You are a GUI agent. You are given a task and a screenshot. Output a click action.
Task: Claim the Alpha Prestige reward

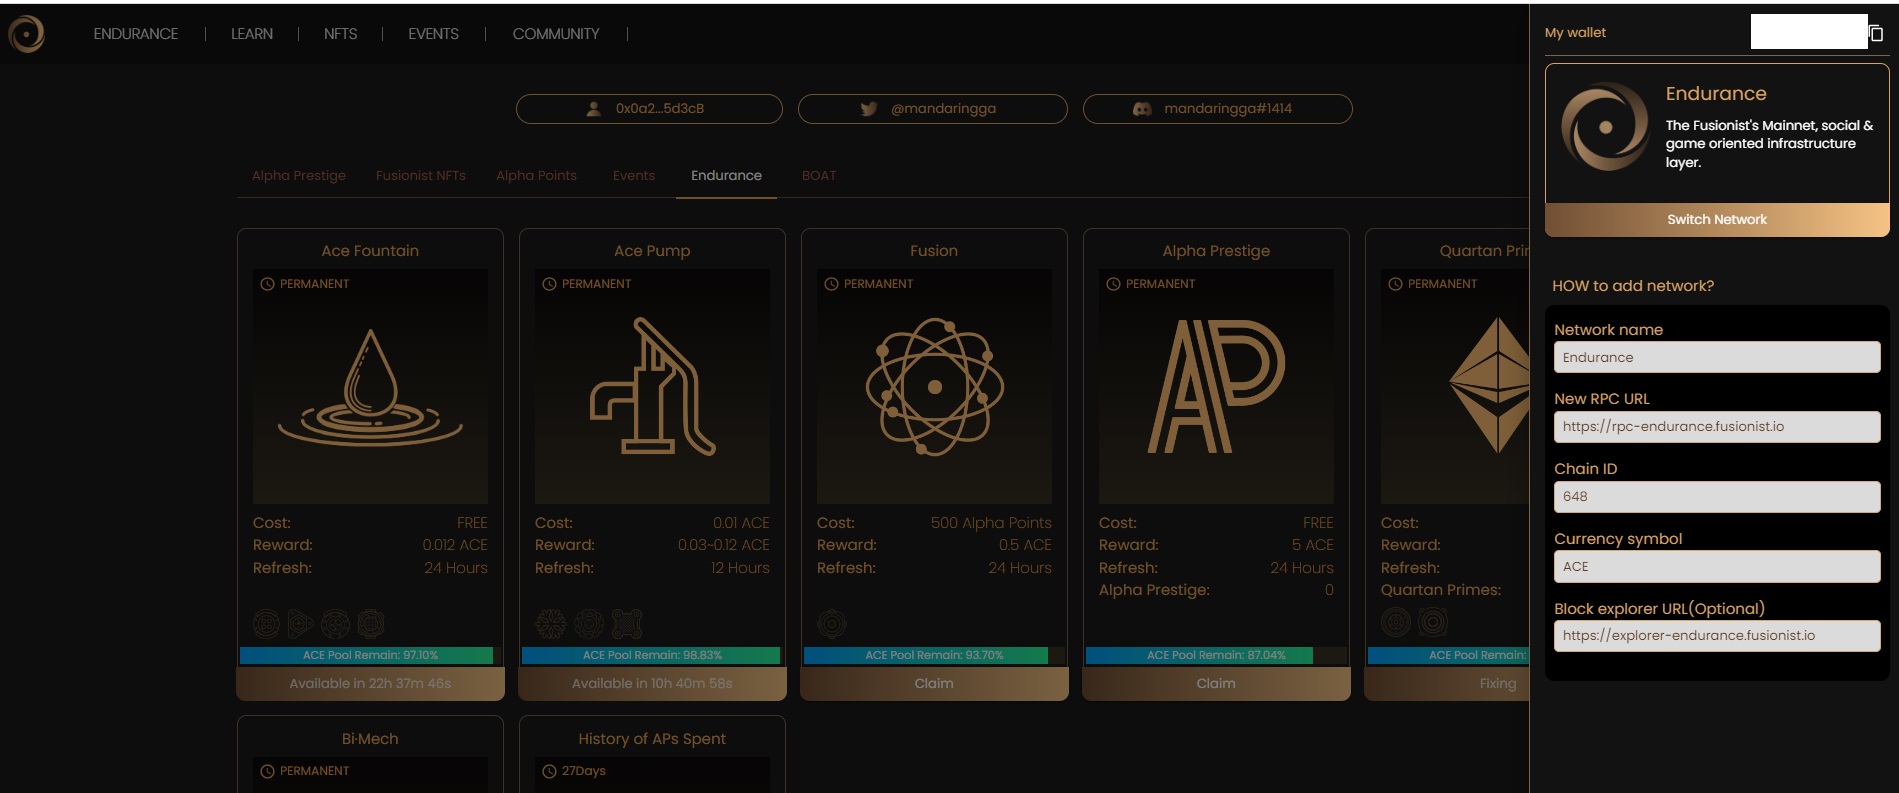pyautogui.click(x=1216, y=684)
